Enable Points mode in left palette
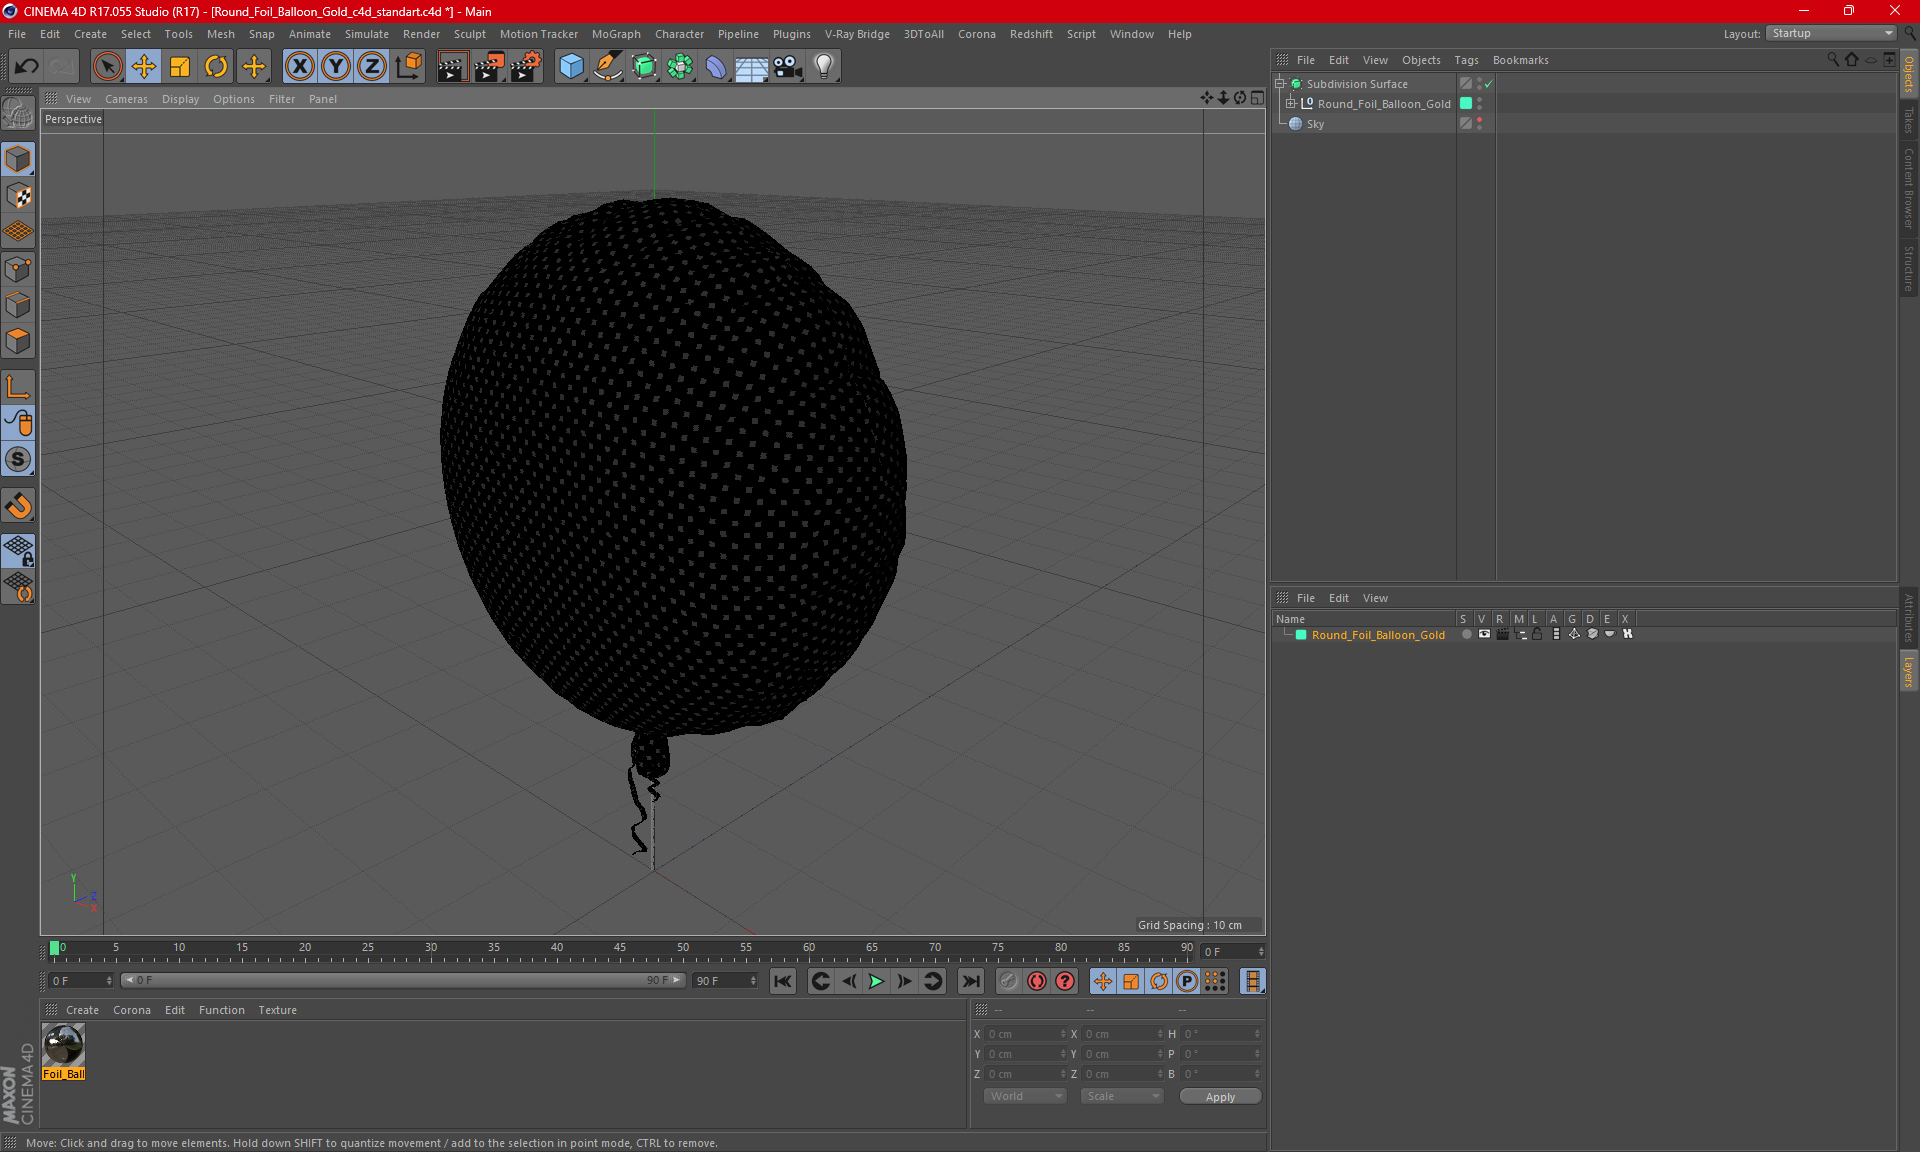The height and width of the screenshot is (1152, 1920). pos(18,269)
